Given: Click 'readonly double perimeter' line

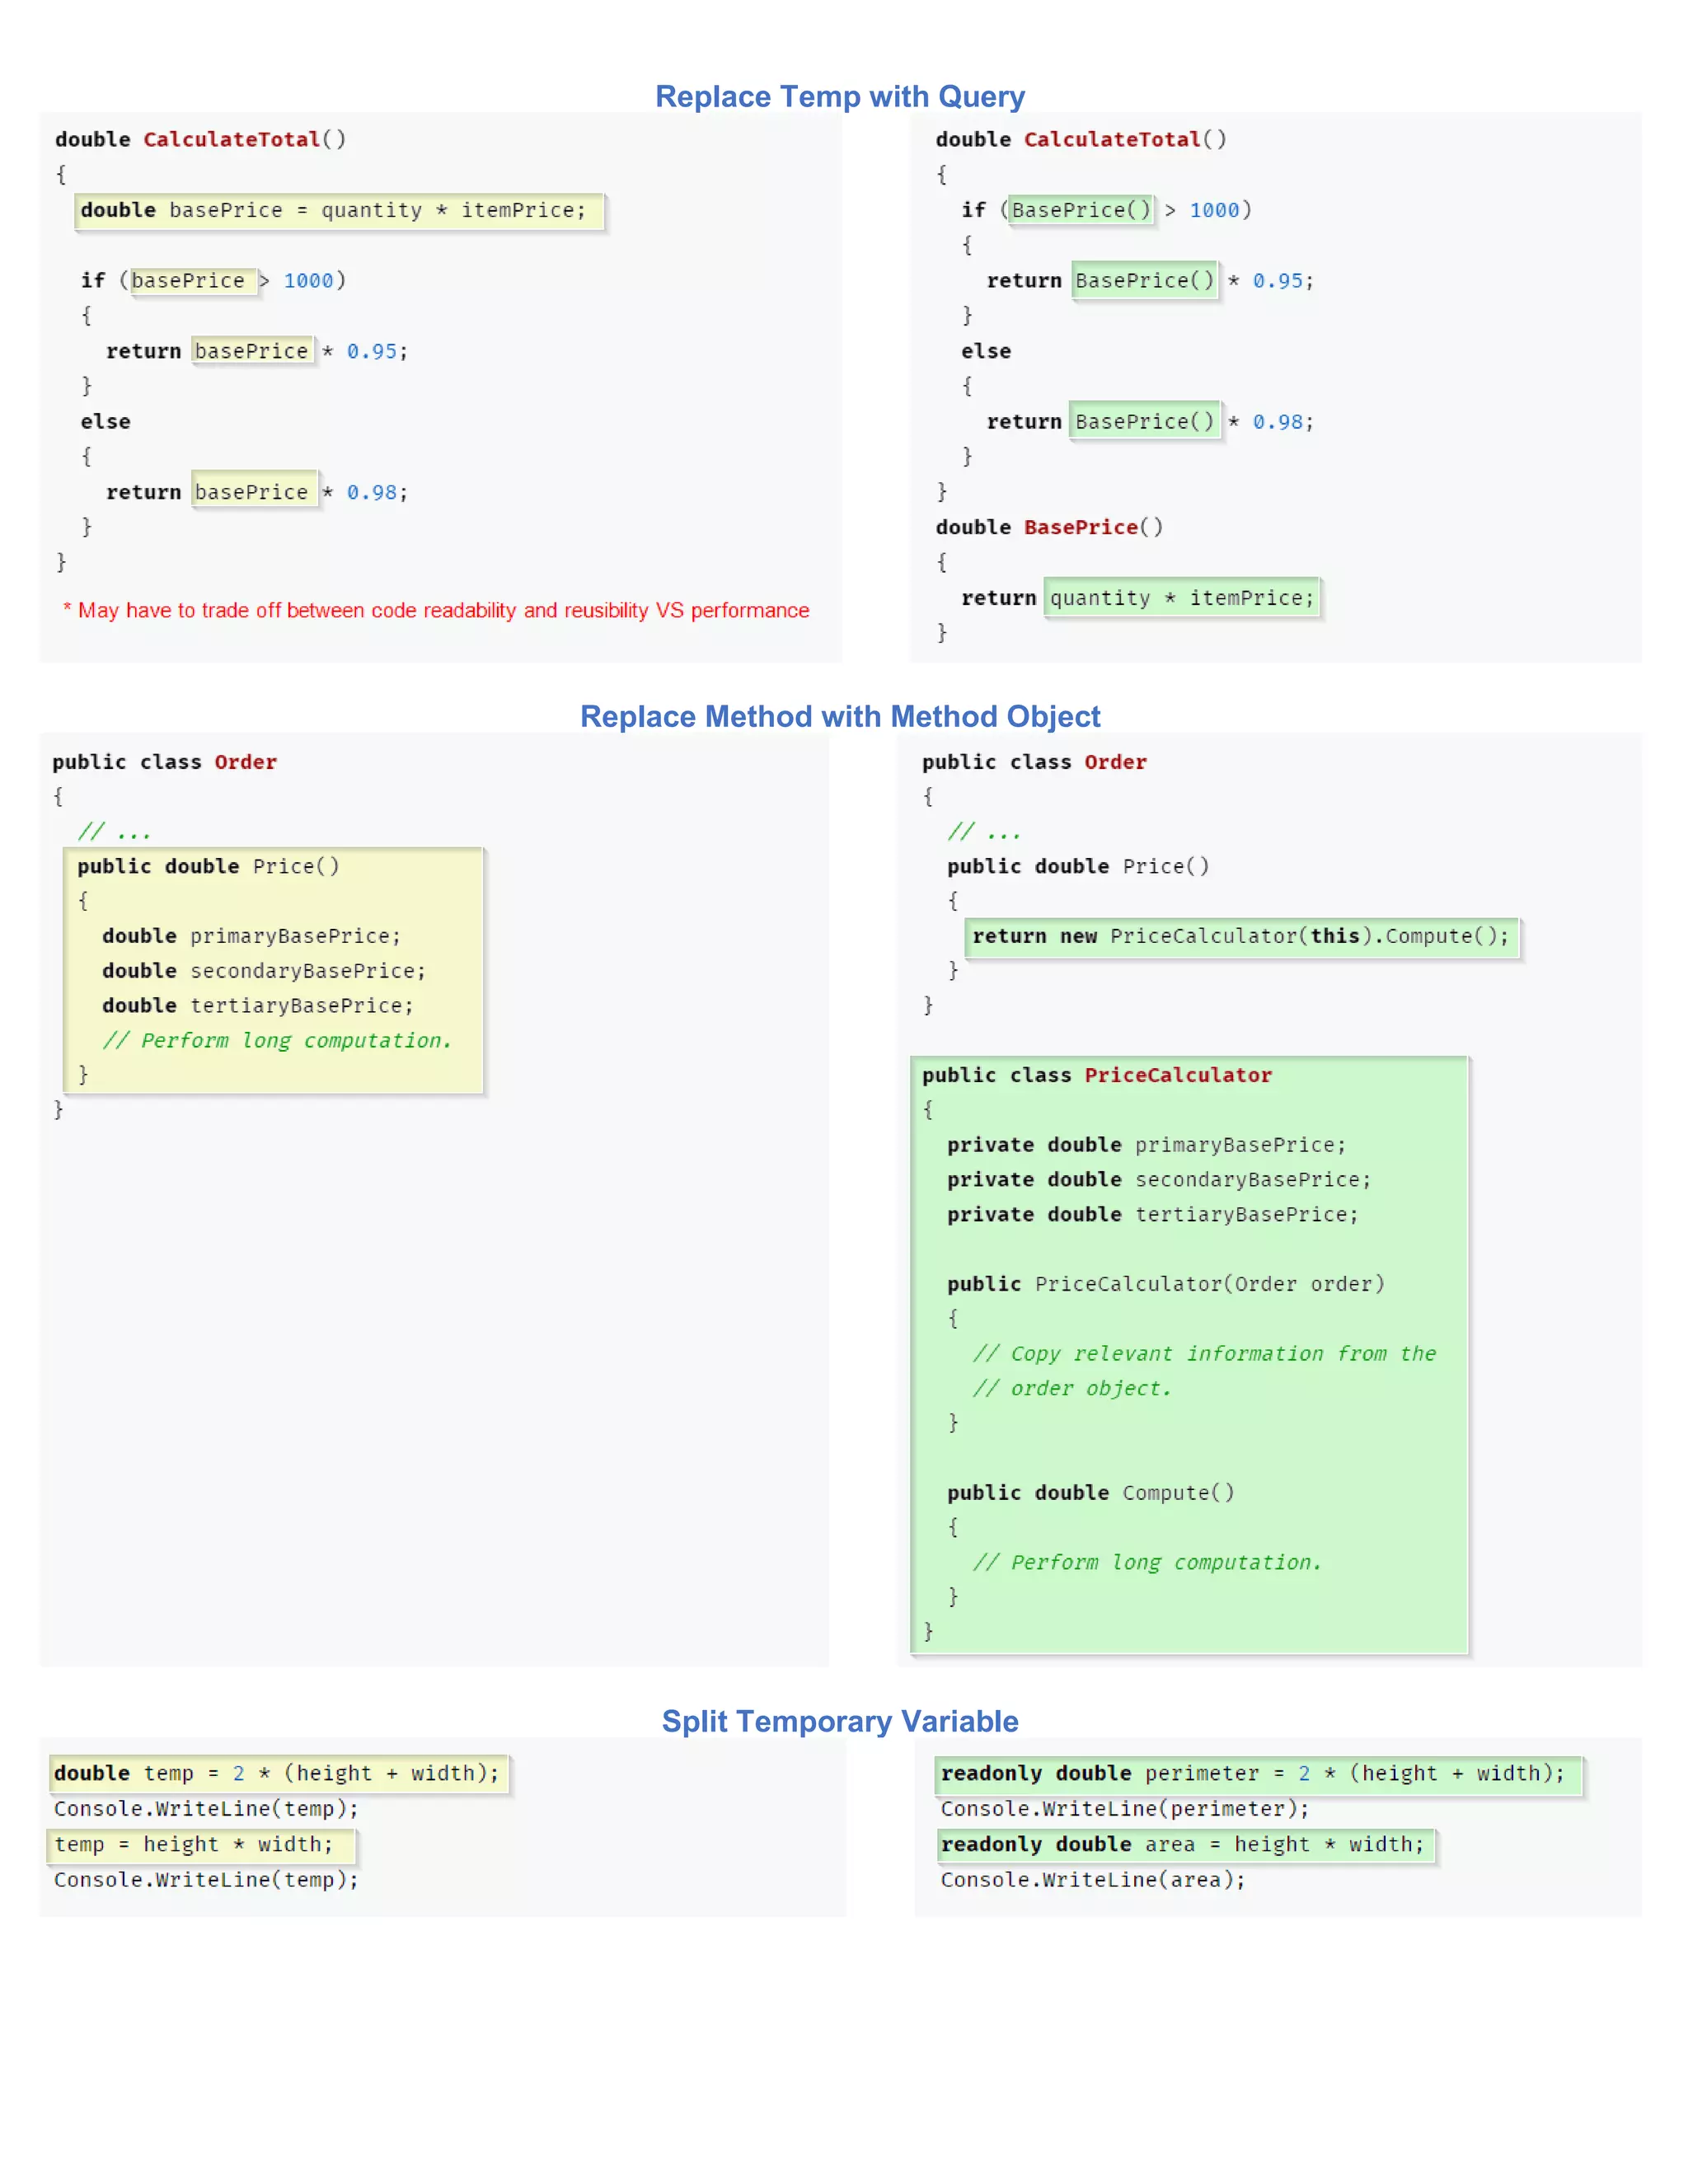Looking at the screenshot, I should 1259,1774.
